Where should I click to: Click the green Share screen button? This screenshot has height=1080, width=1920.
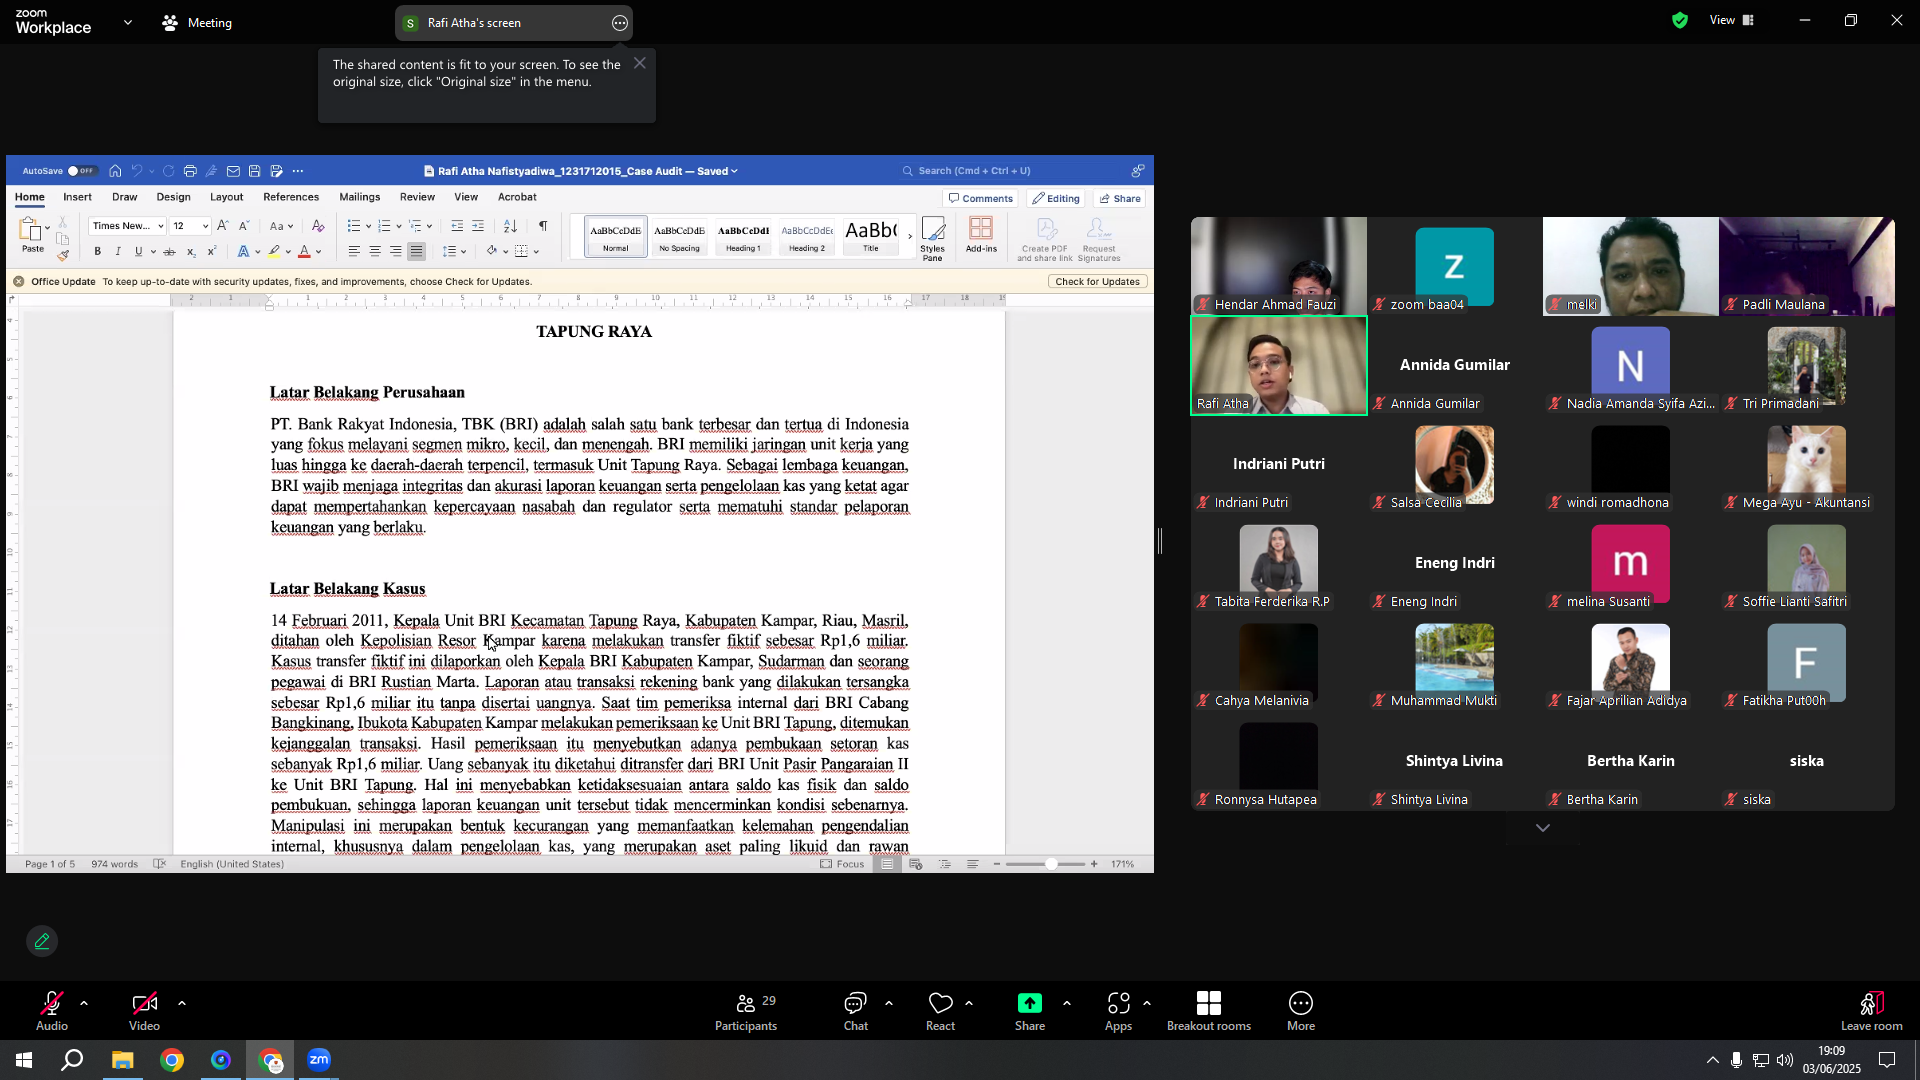(1030, 1010)
